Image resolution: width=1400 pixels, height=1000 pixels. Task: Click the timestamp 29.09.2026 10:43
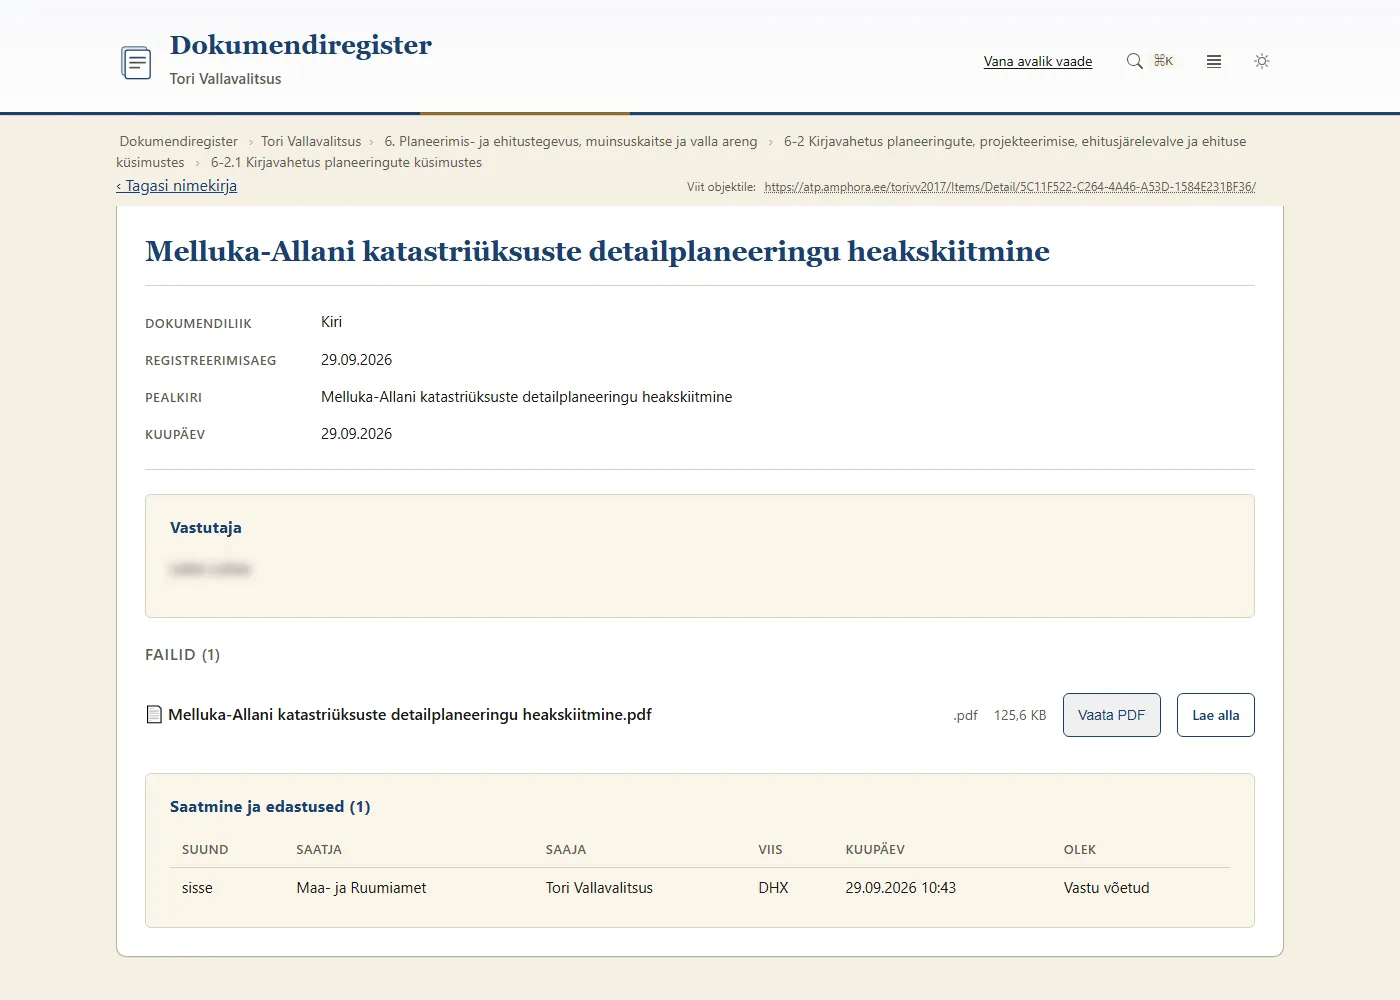click(900, 888)
